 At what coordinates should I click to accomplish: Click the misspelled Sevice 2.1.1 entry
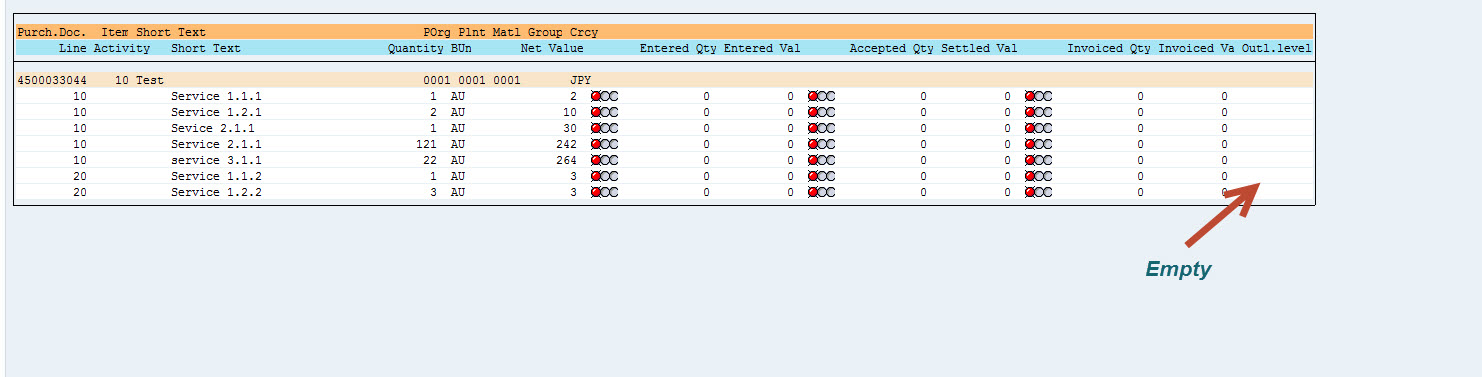click(213, 128)
